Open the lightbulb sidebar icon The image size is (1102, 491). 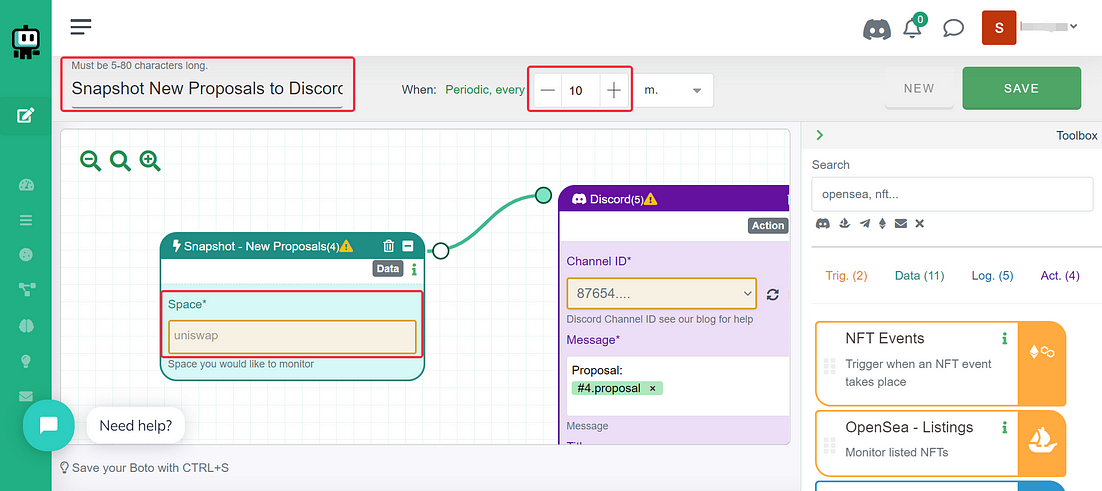tap(26, 361)
